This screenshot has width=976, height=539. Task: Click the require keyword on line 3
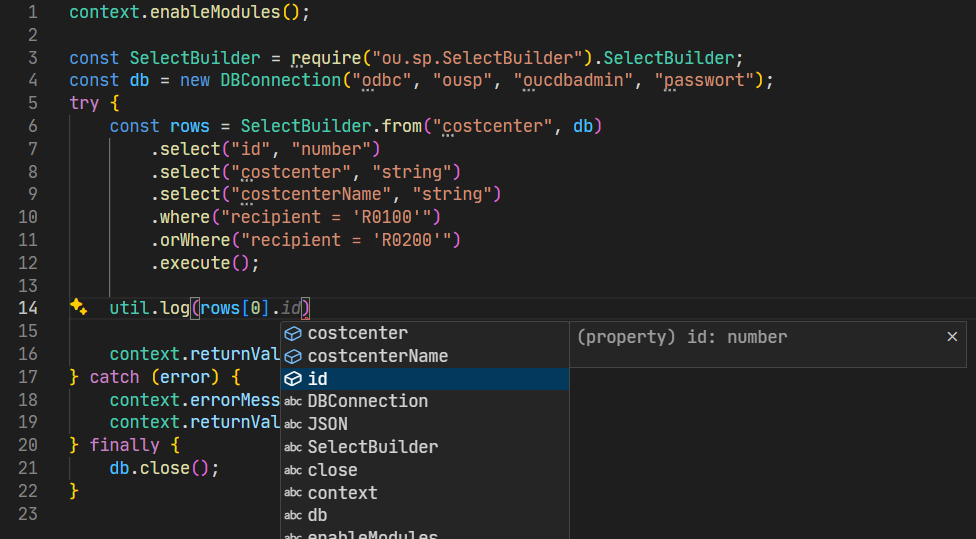[x=326, y=58]
